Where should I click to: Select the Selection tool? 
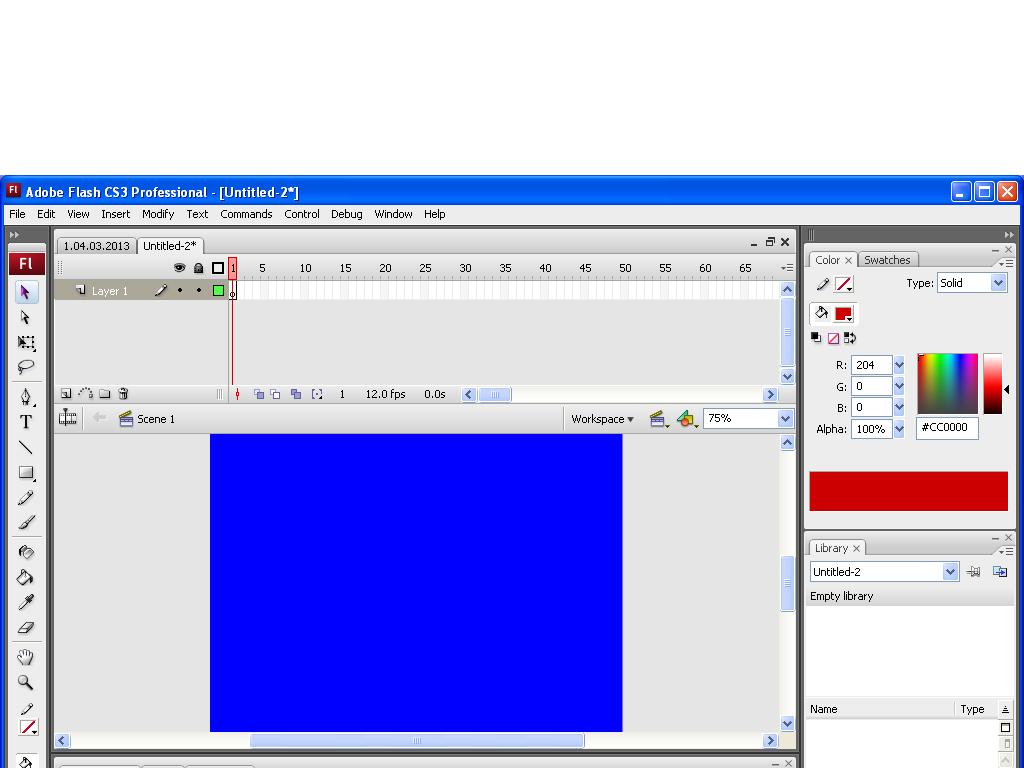[x=25, y=291]
